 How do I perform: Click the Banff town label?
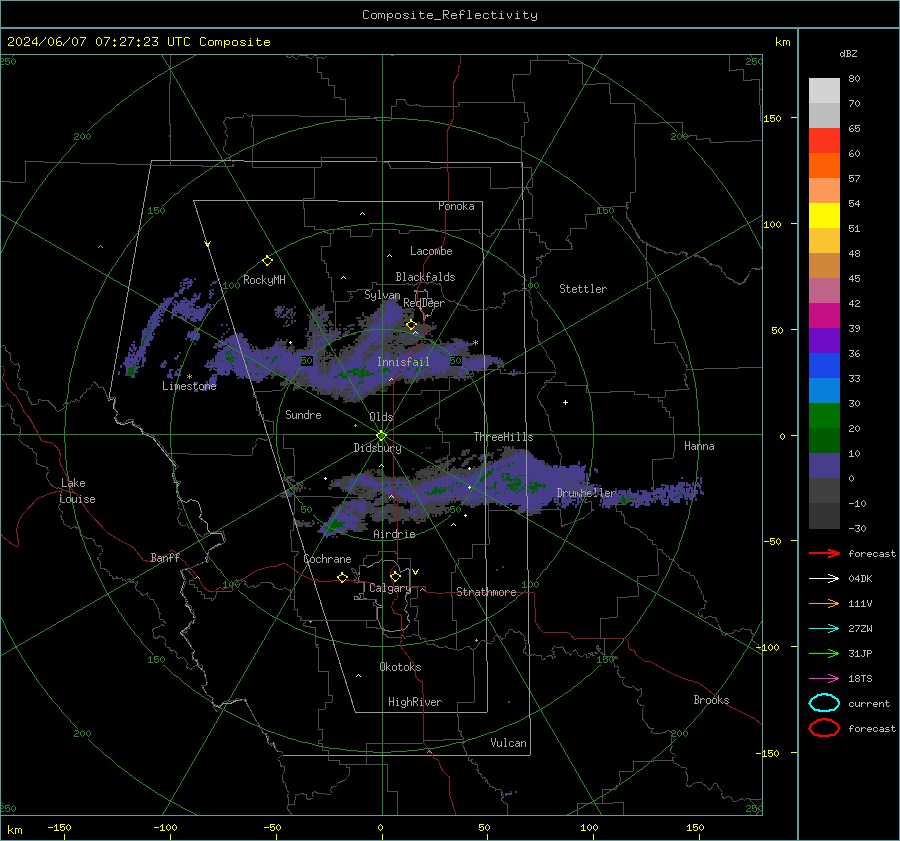point(165,557)
